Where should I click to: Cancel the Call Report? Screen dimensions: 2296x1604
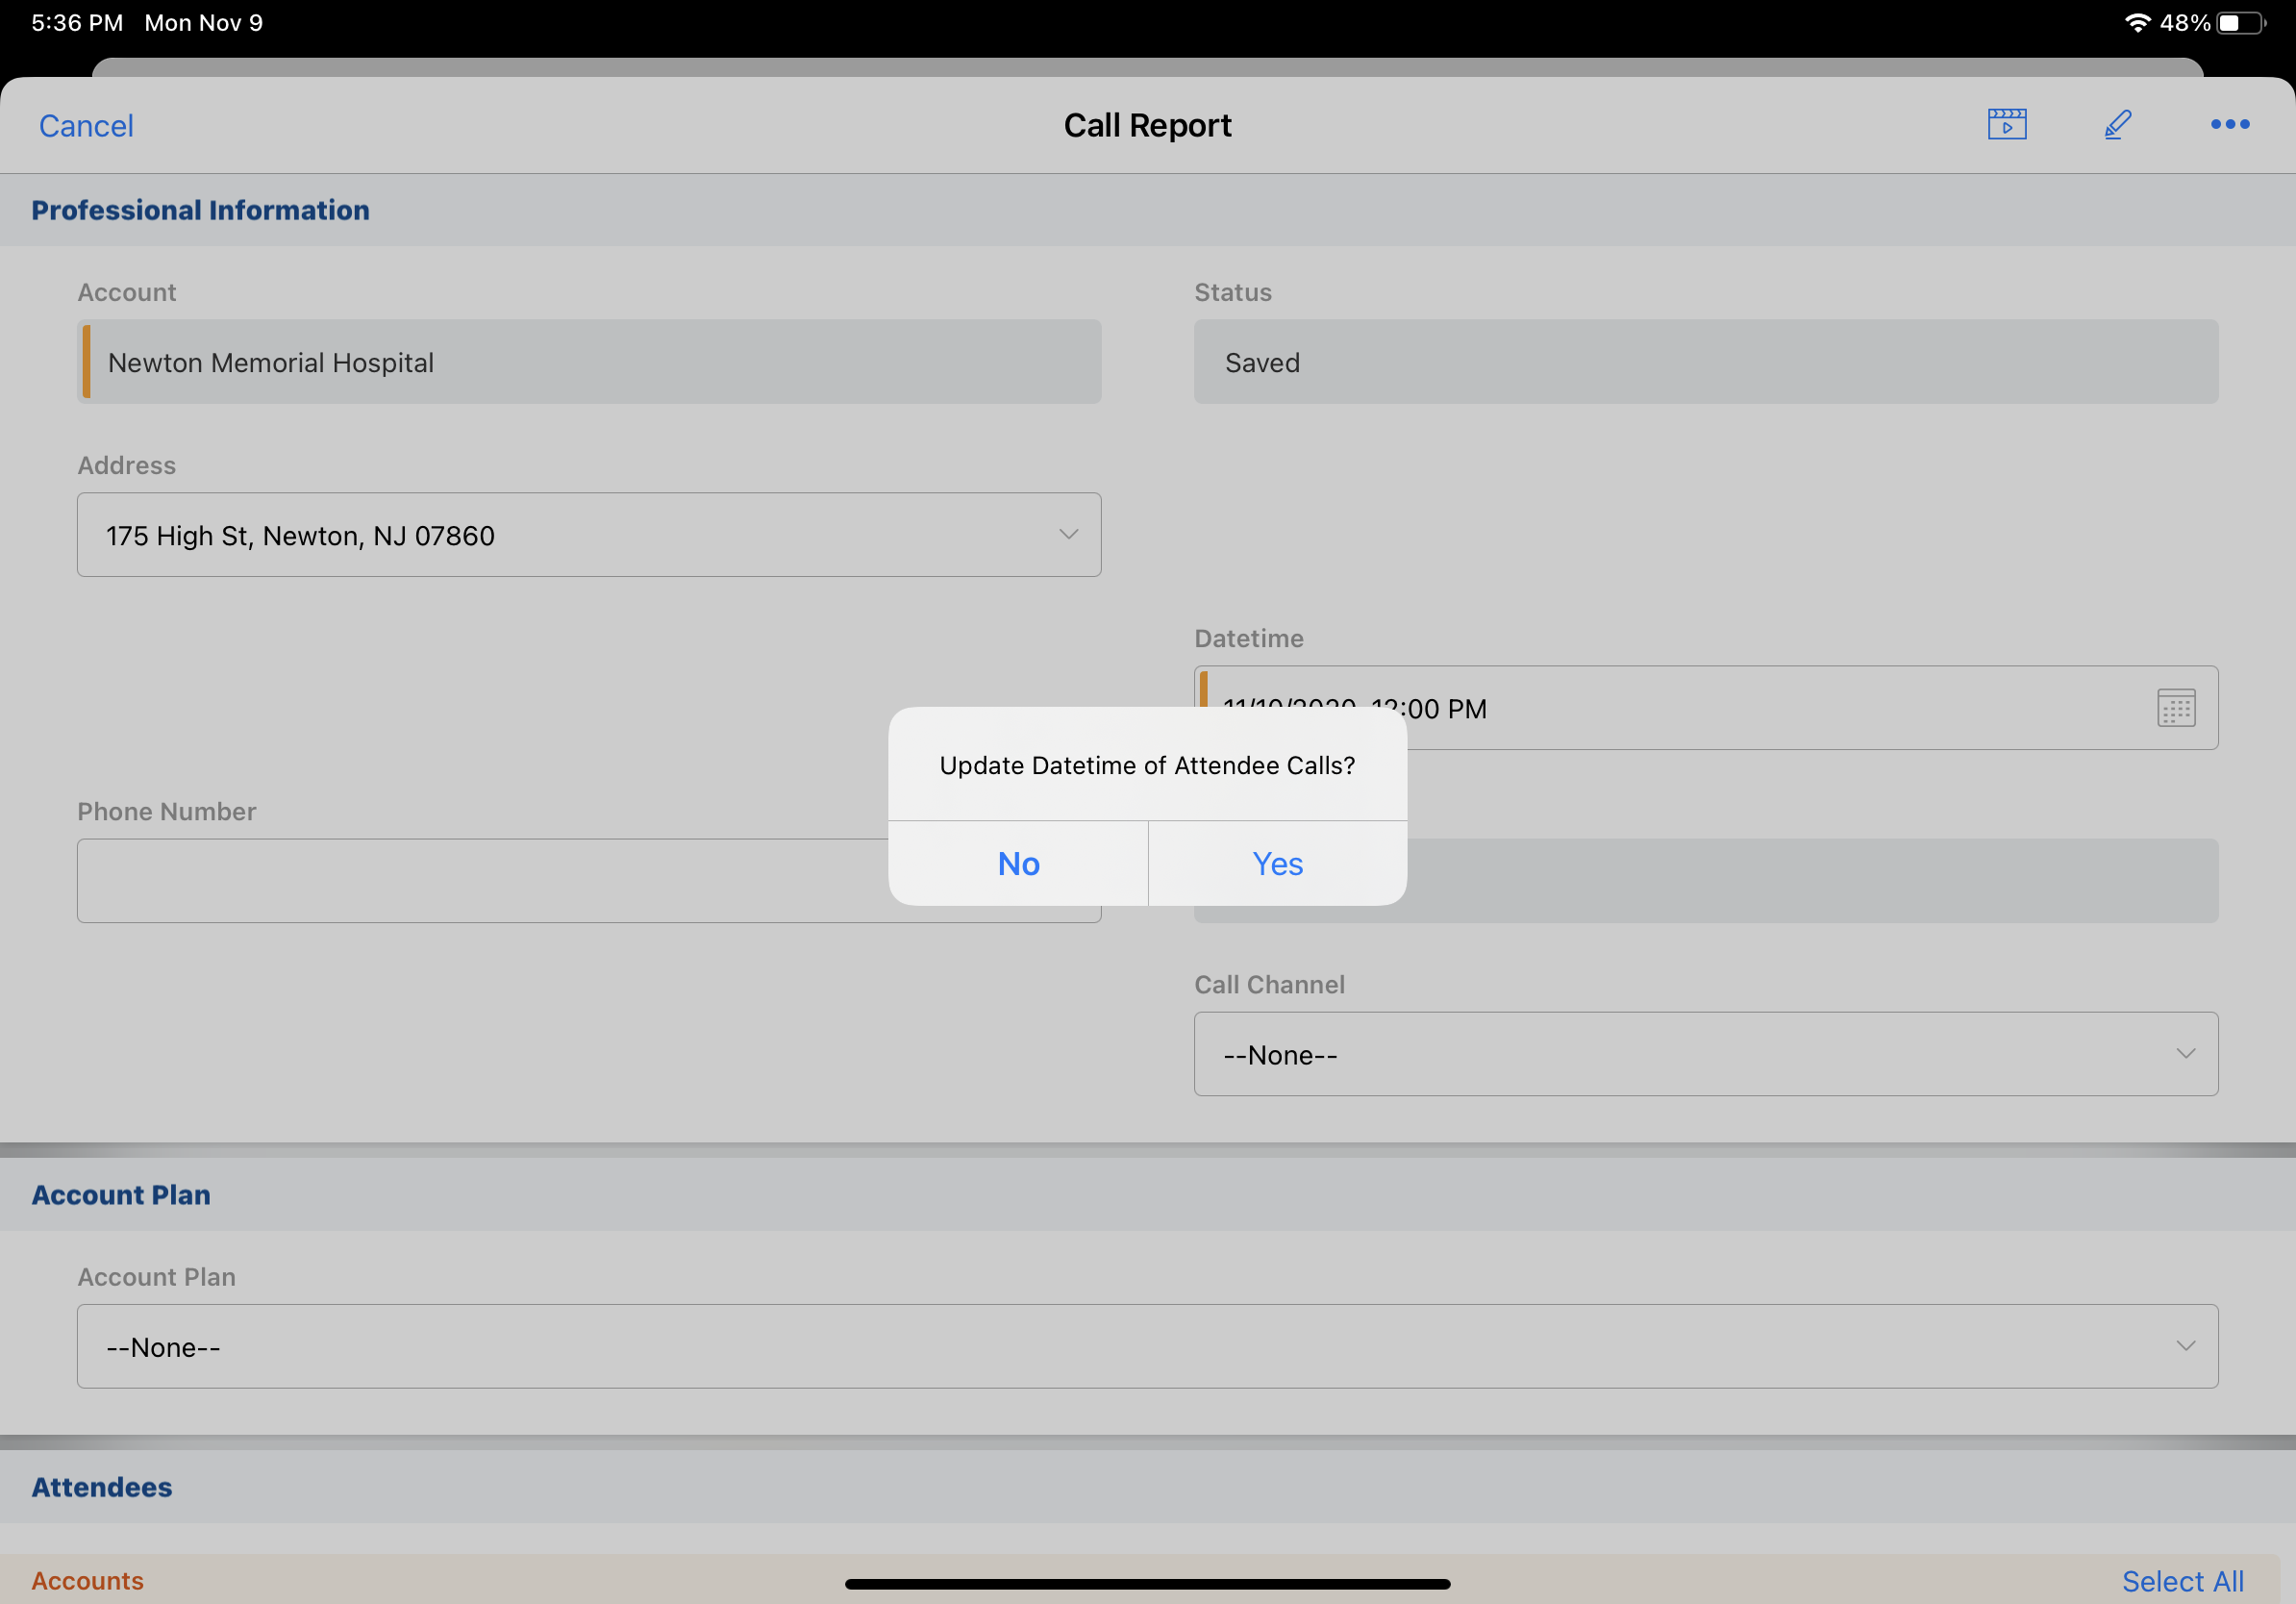click(86, 126)
